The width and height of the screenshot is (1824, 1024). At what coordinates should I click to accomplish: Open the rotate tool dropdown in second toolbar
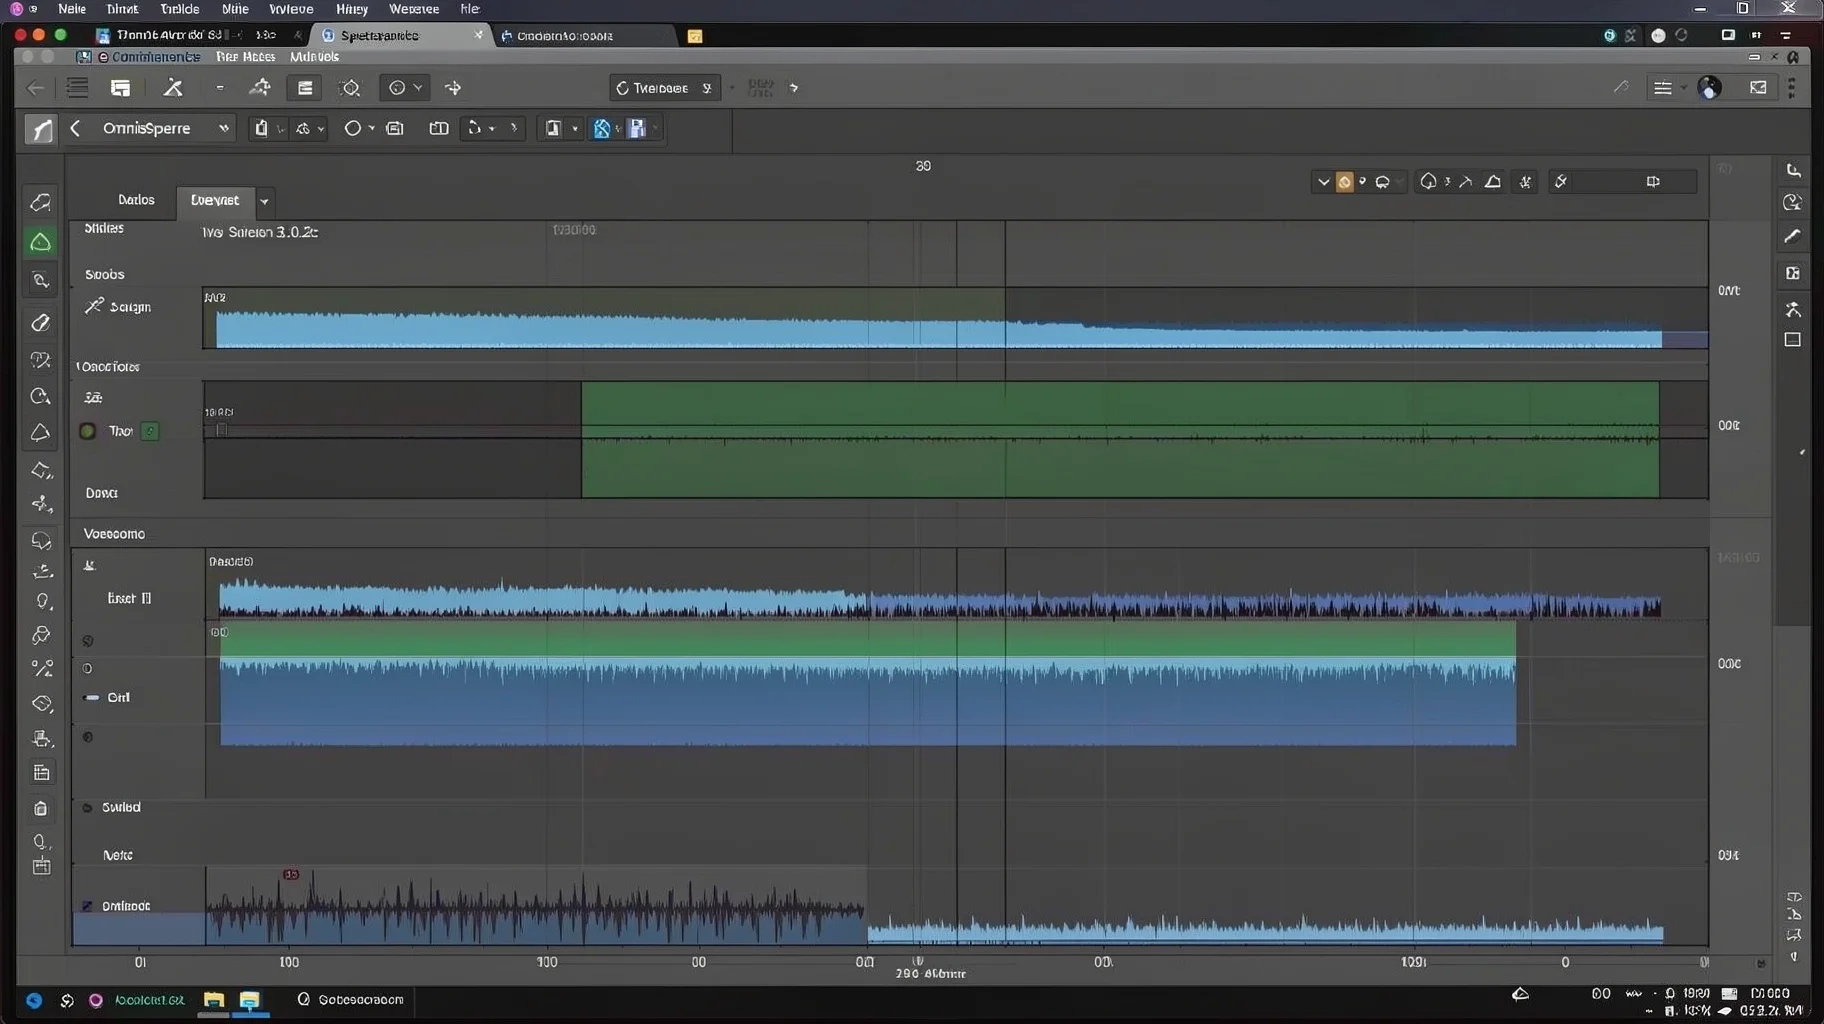[x=492, y=128]
